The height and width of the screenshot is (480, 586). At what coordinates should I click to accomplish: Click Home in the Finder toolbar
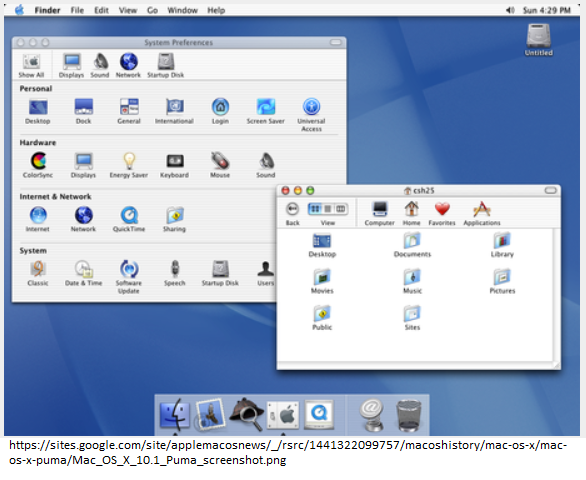411,213
